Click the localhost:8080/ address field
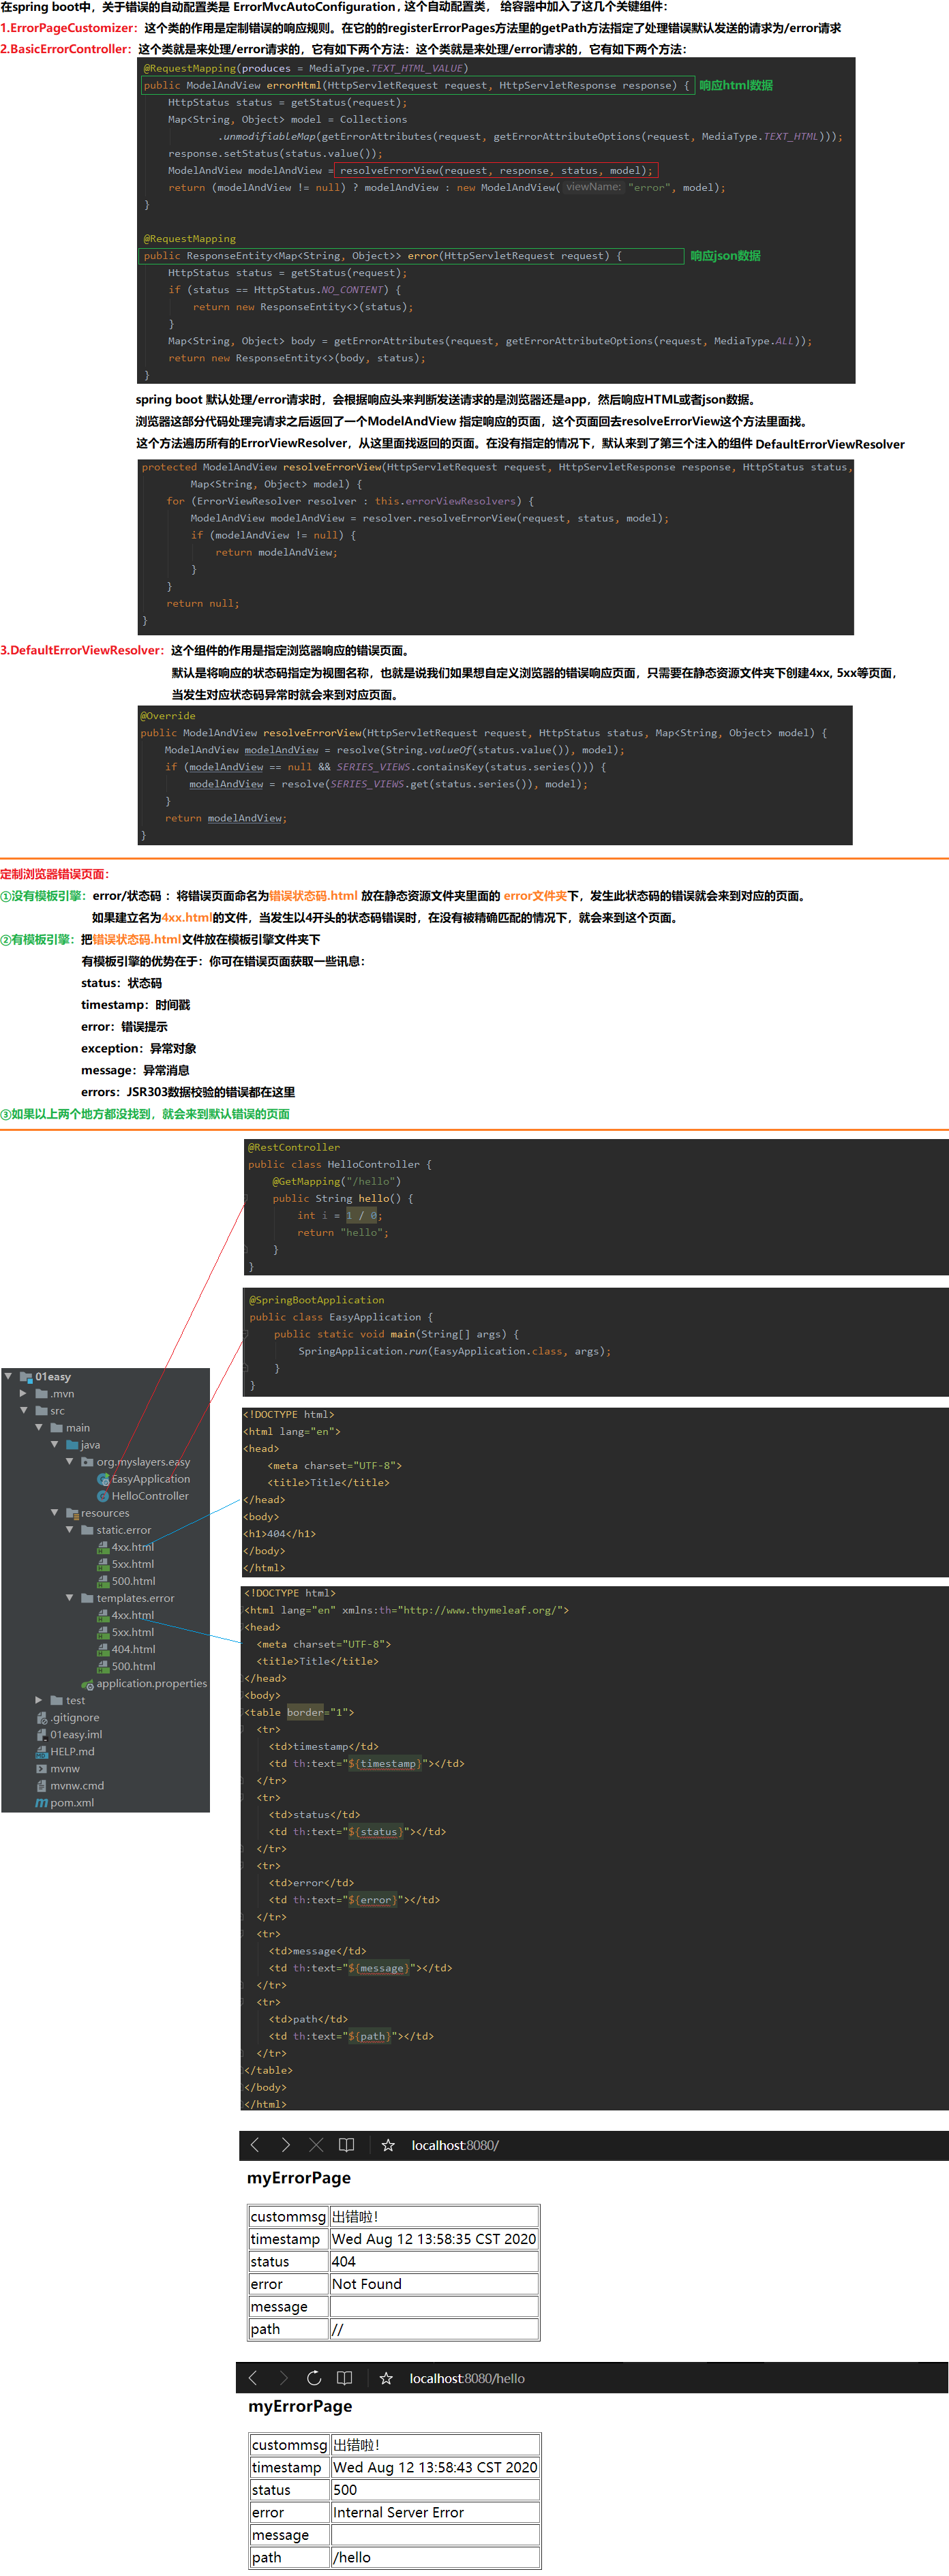949x2576 pixels. (x=455, y=2145)
